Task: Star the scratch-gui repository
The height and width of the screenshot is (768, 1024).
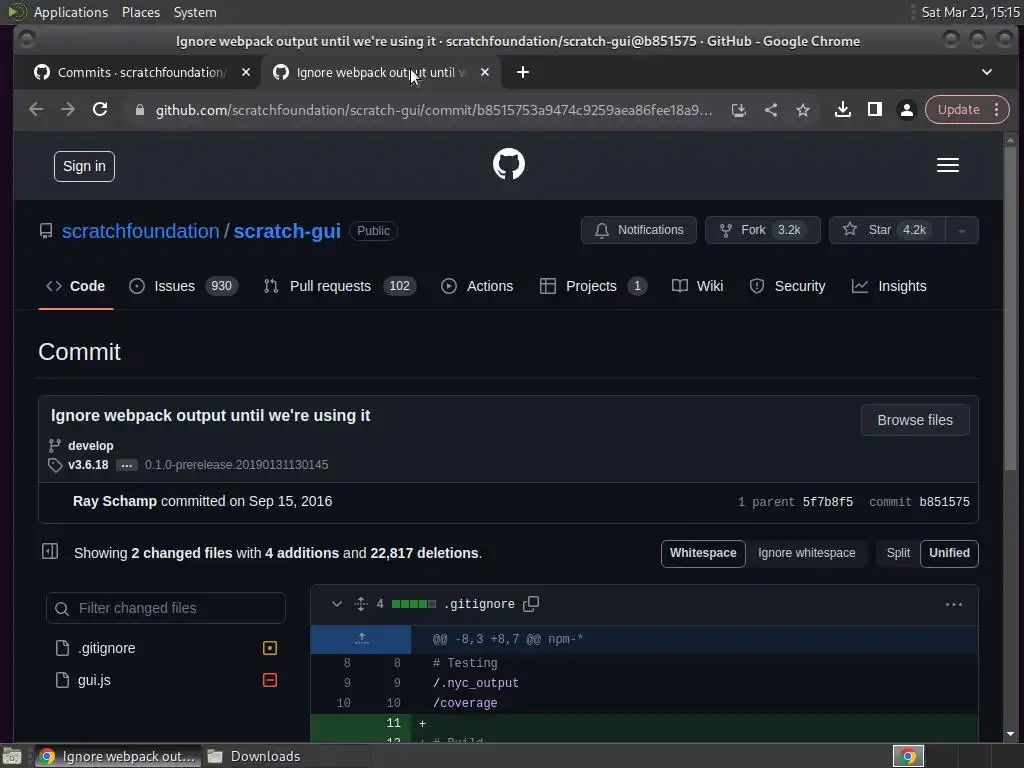Action: point(887,231)
